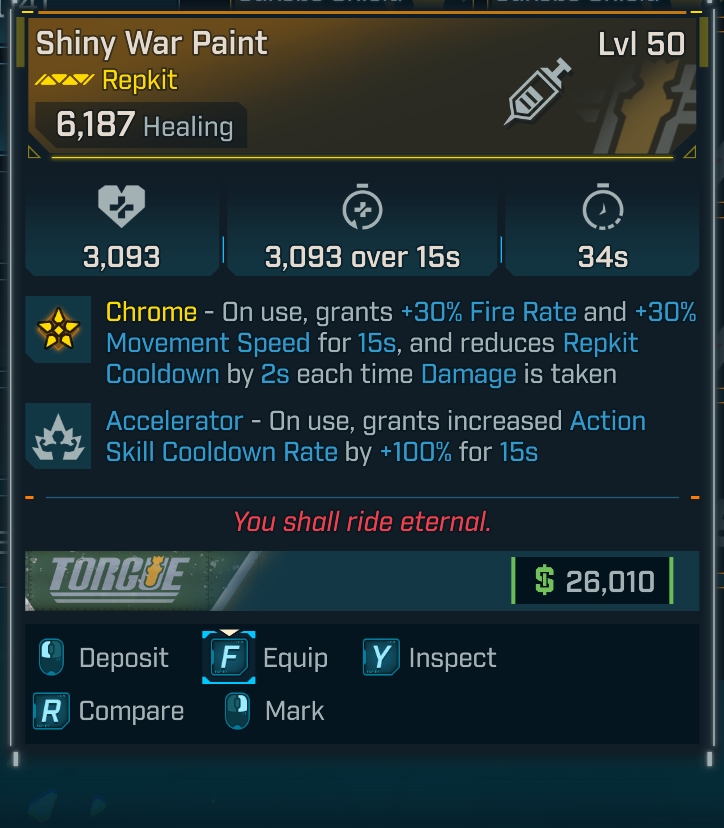The width and height of the screenshot is (724, 828).
Task: Click the cooldown timer clock icon
Action: point(602,209)
